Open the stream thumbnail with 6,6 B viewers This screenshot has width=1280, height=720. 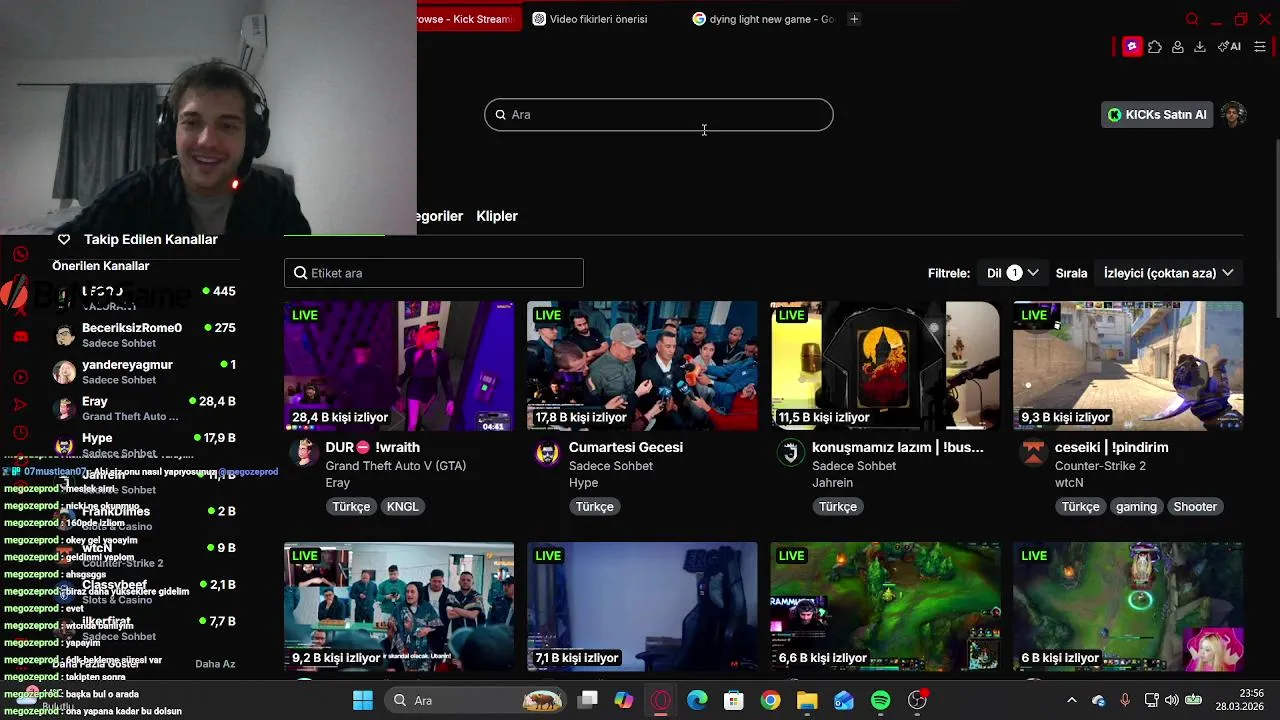(x=885, y=607)
